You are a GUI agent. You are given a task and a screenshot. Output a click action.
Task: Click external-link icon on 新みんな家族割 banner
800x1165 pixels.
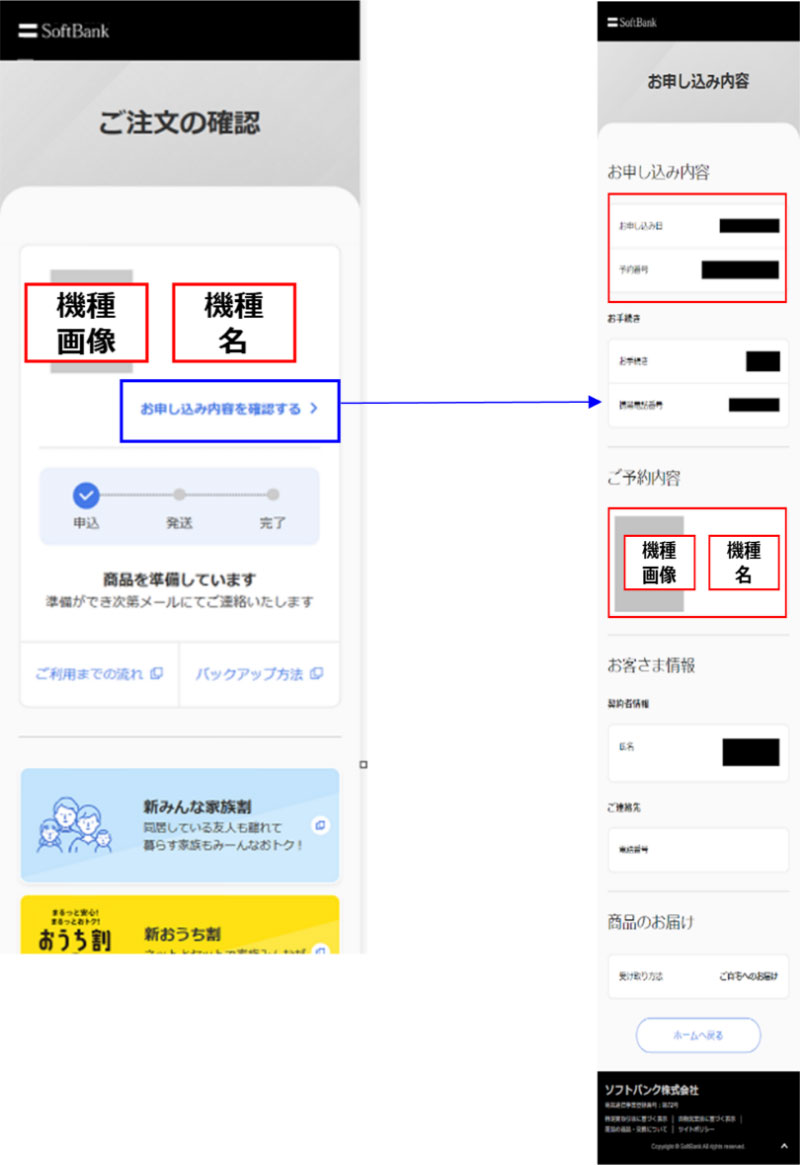319,825
